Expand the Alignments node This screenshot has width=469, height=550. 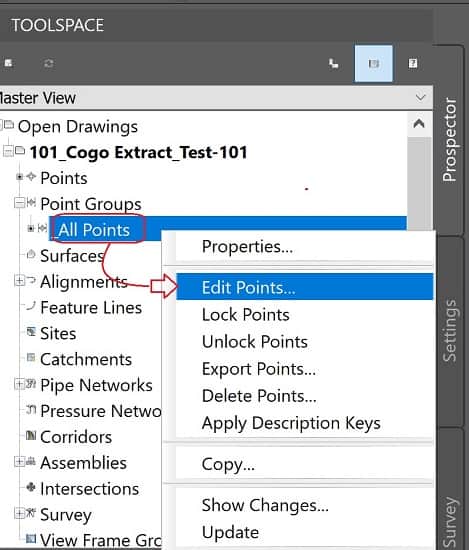coord(20,281)
